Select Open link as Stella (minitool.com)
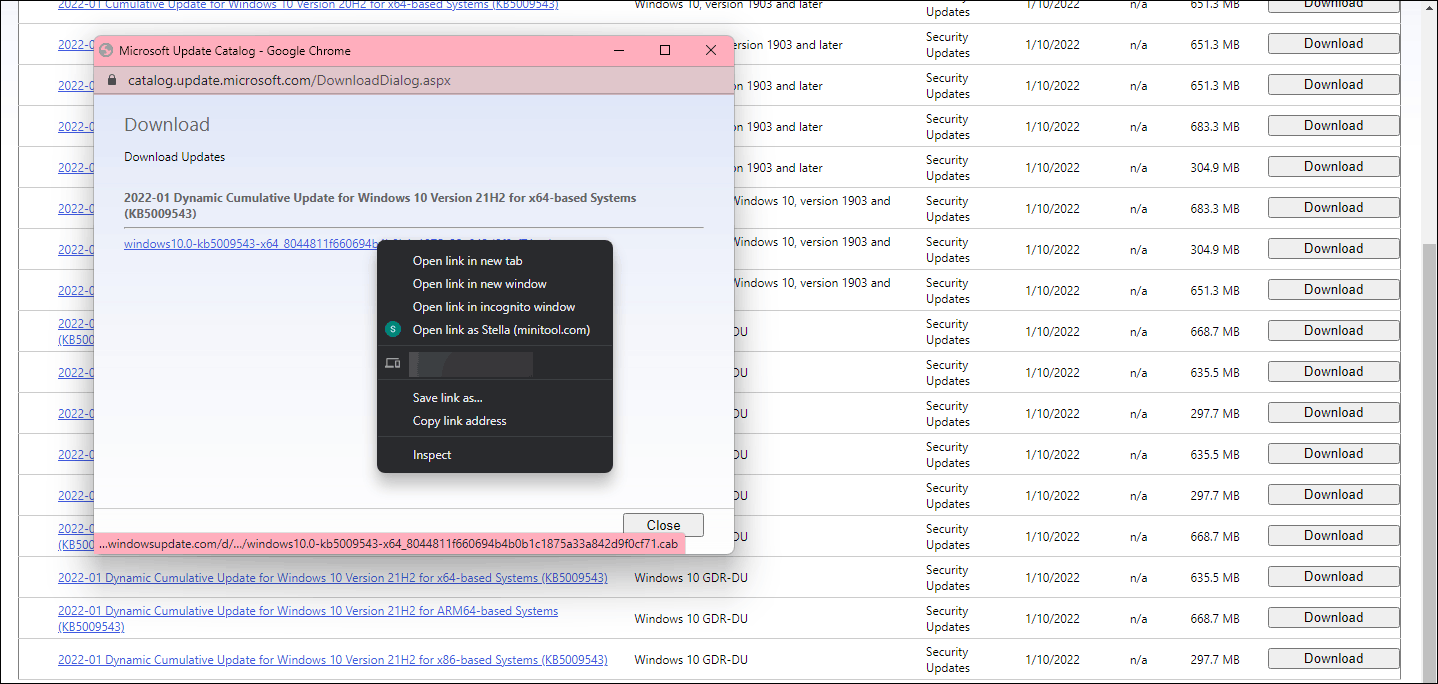1438x684 pixels. [x=501, y=330]
